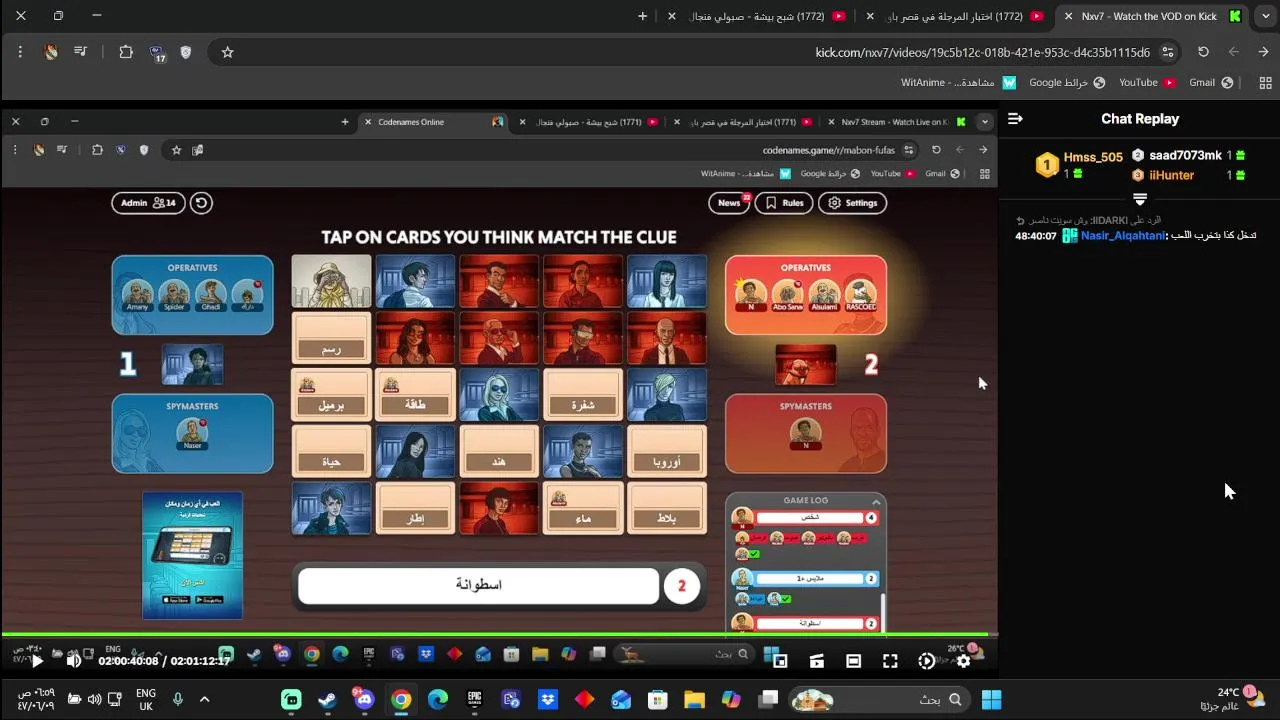Open Hmss_505 top gifter entry
1280x720 pixels.
[x=1079, y=165]
